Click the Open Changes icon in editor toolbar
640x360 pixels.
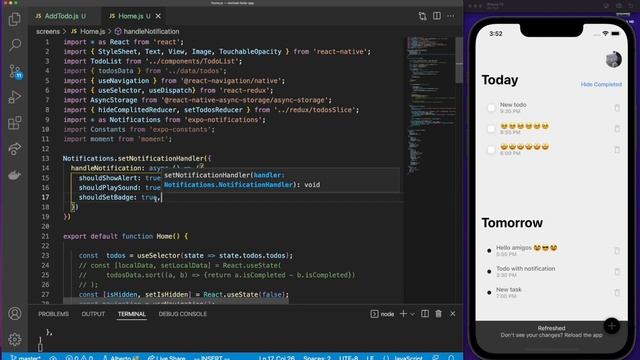422,16
